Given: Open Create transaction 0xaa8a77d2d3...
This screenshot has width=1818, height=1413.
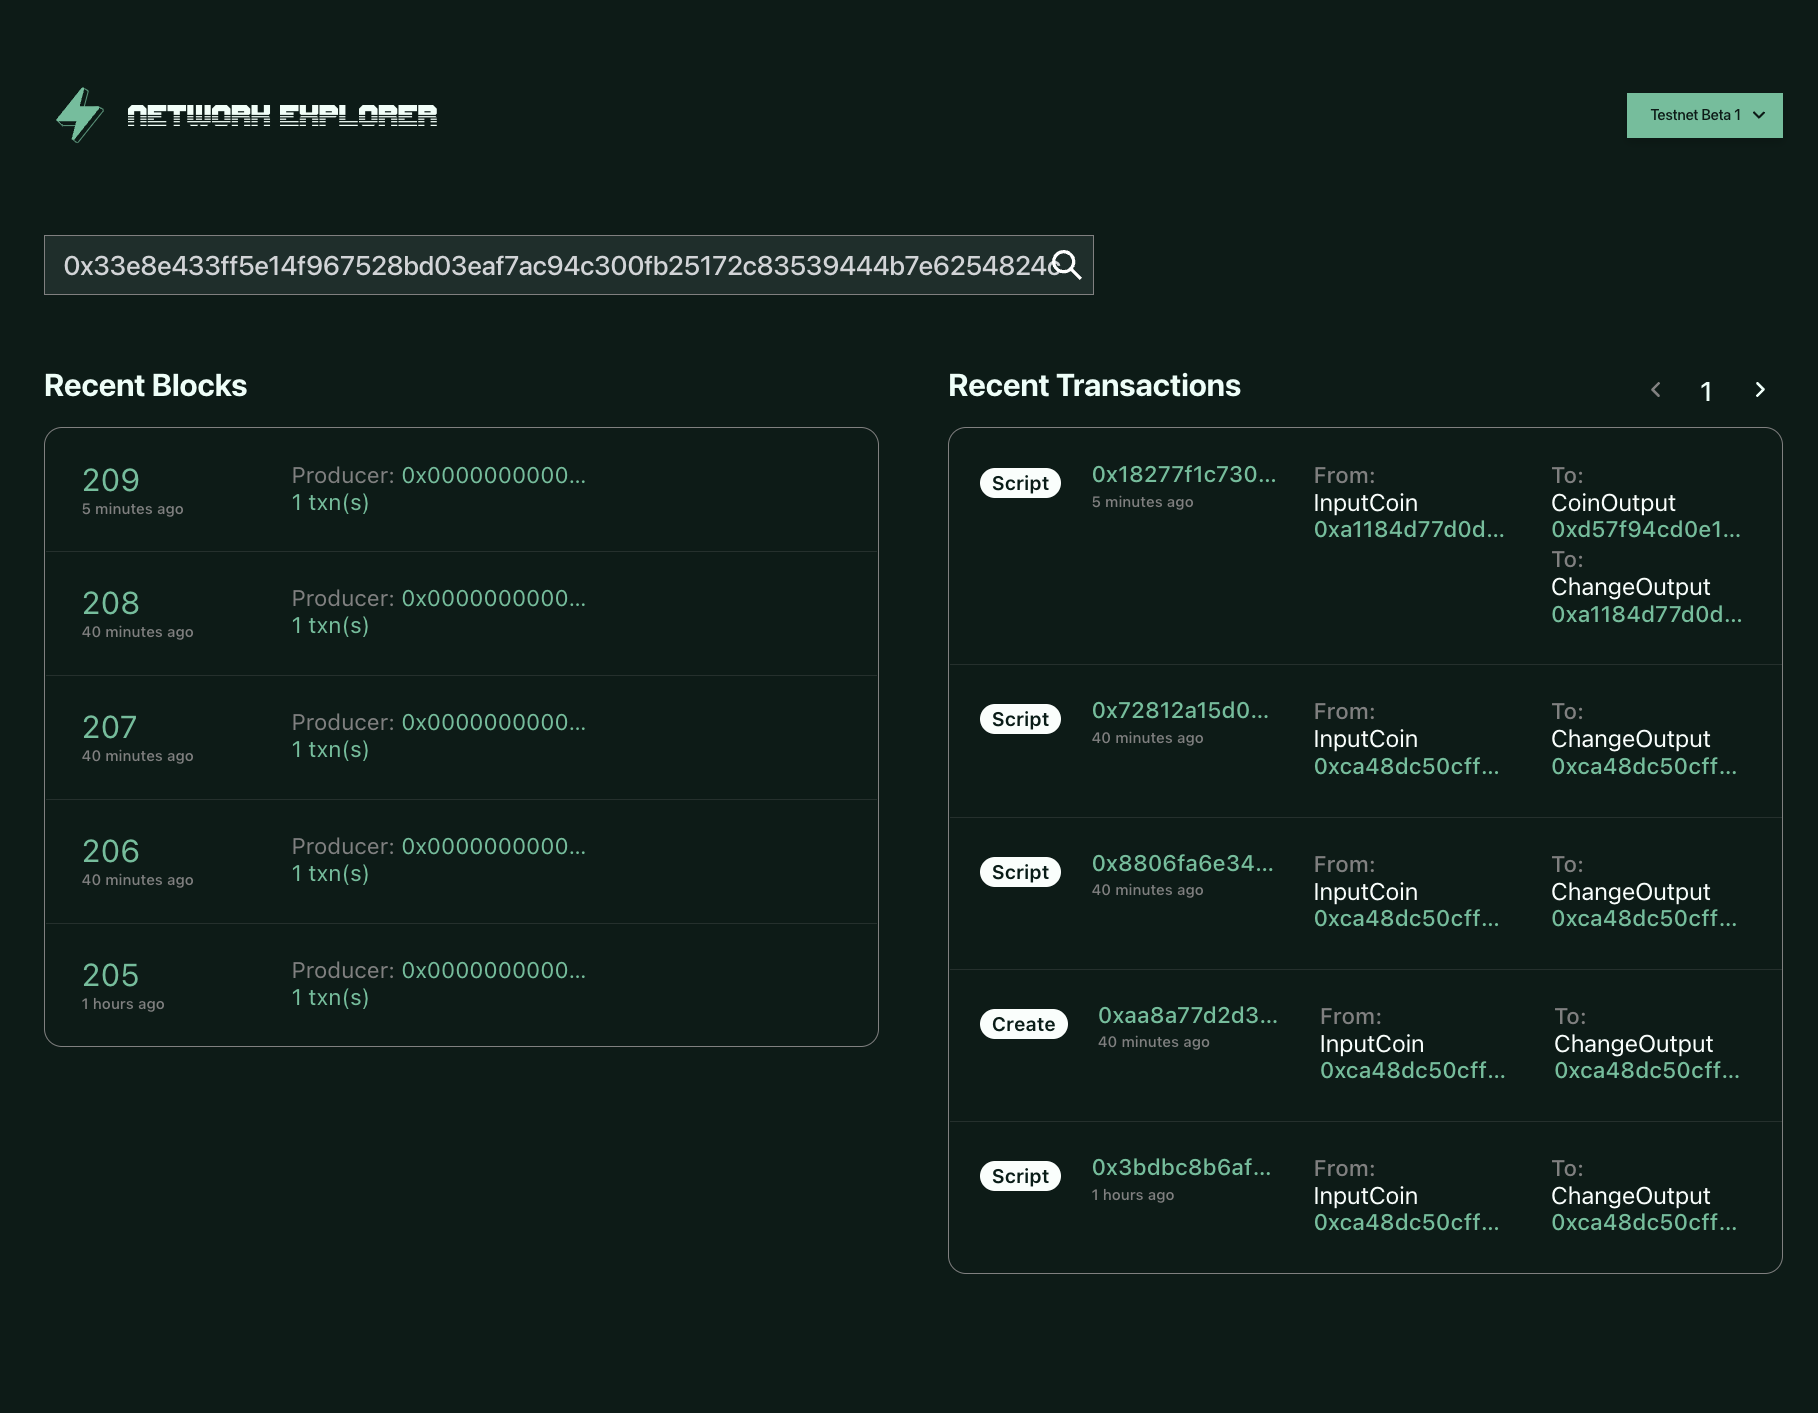Looking at the screenshot, I should (x=1187, y=1016).
